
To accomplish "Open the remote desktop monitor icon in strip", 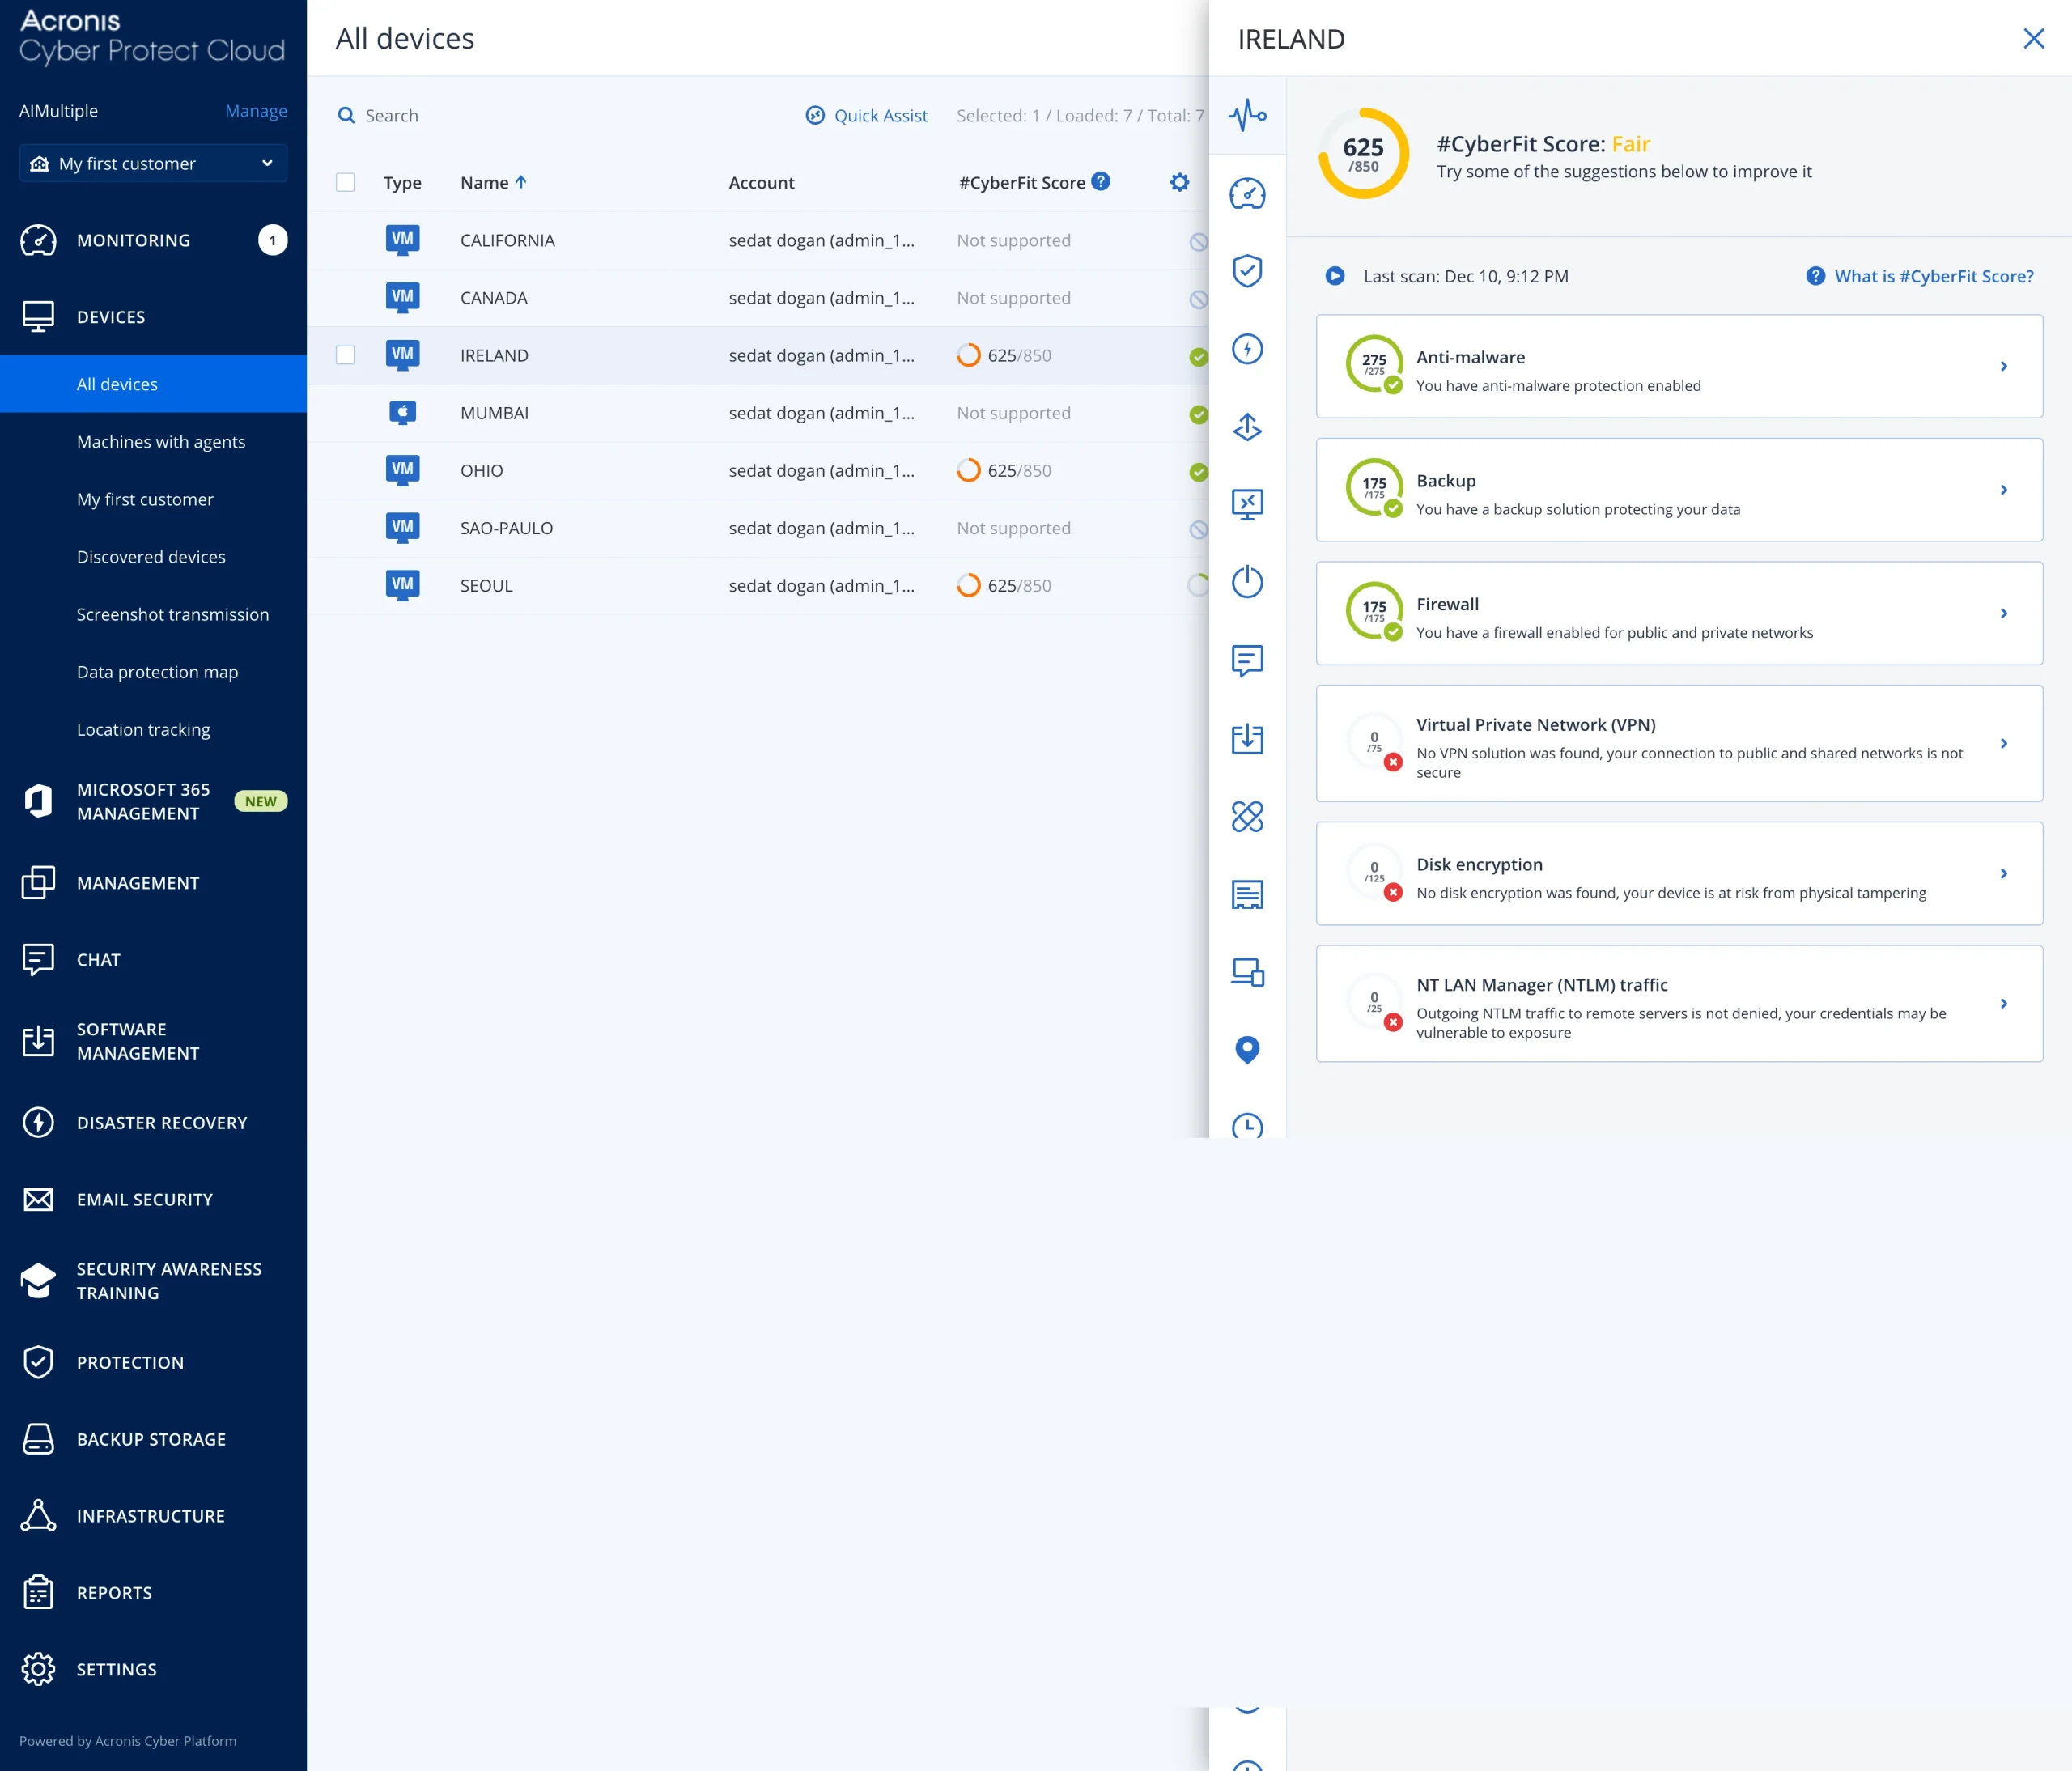I will tap(1247, 504).
